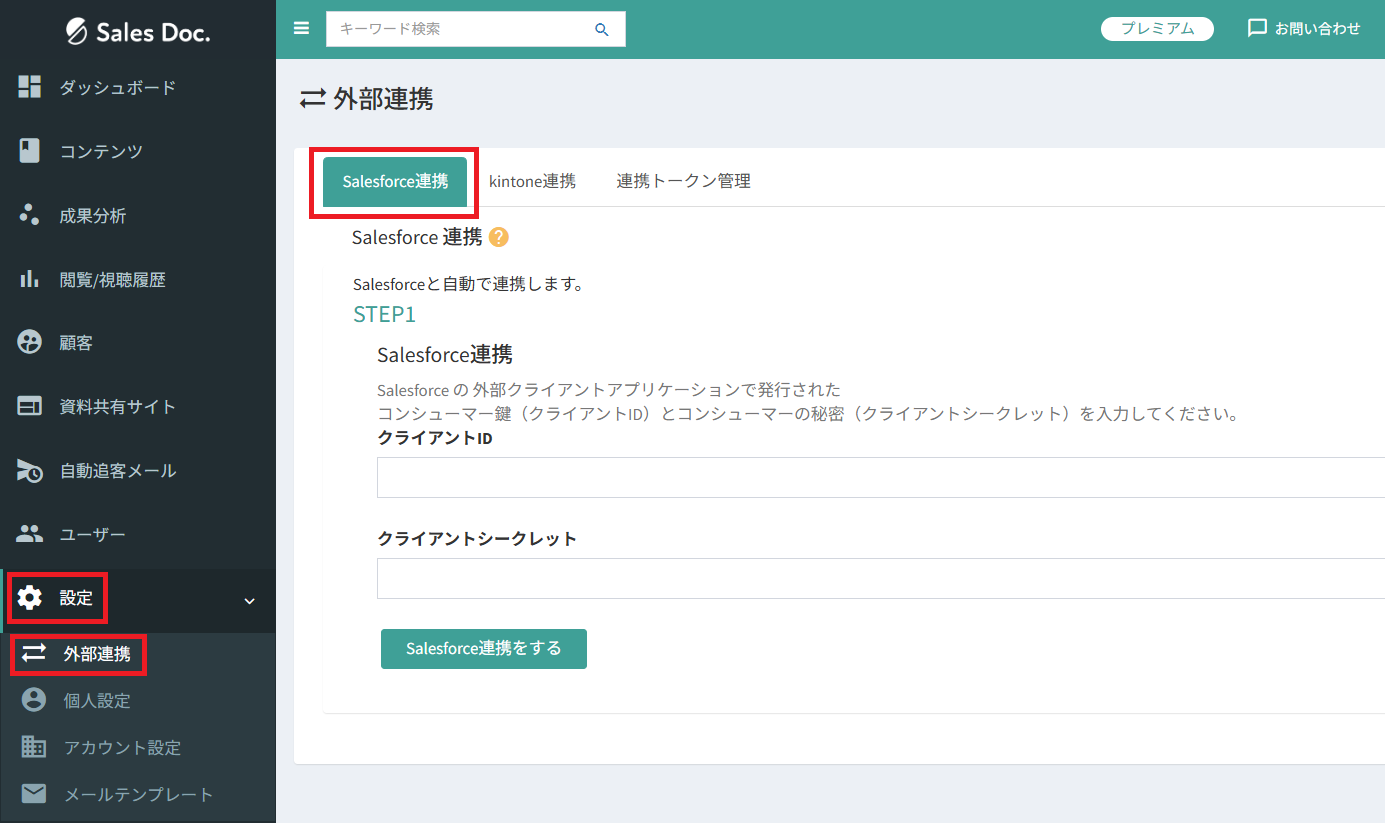Click the search magnifier icon
This screenshot has height=823, width=1385.
point(601,29)
